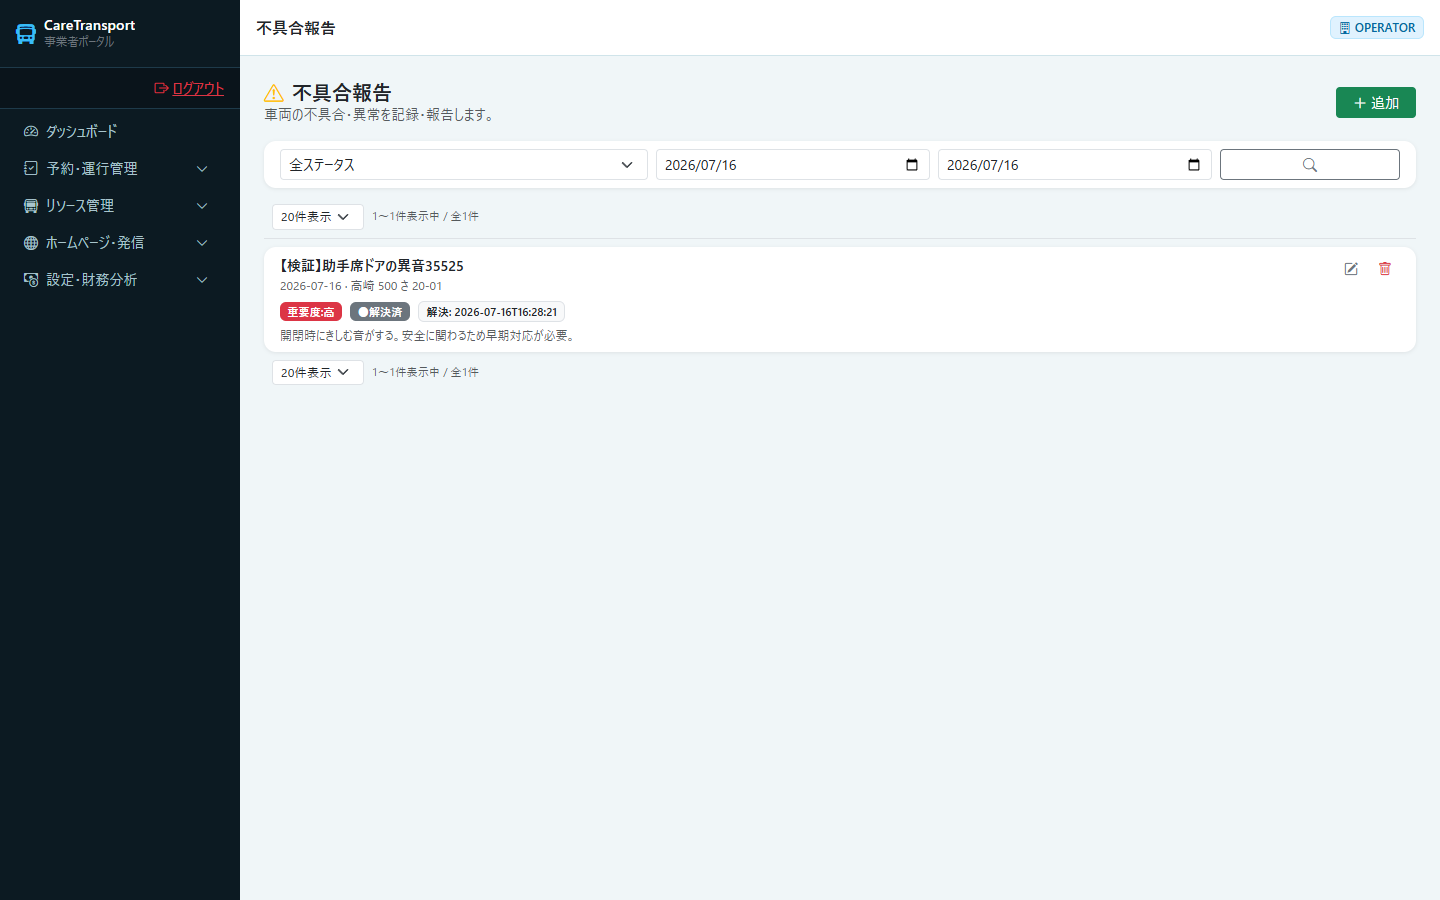Click the bottom 1〜1件表示中 / 全1件 count
This screenshot has height=900, width=1440.
[x=425, y=372]
